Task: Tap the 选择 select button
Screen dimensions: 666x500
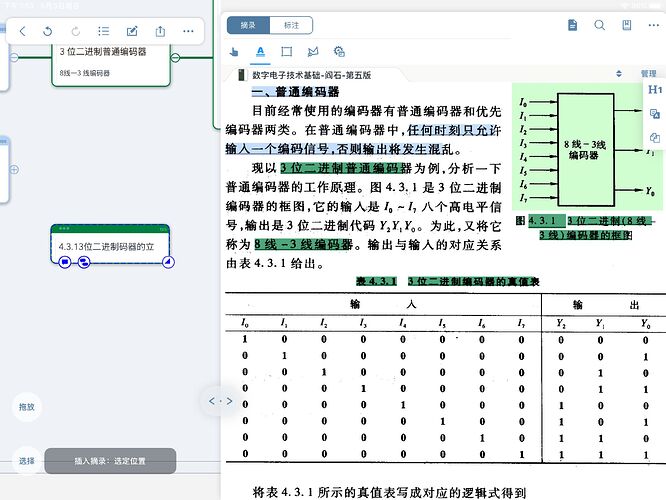Action: 27,461
